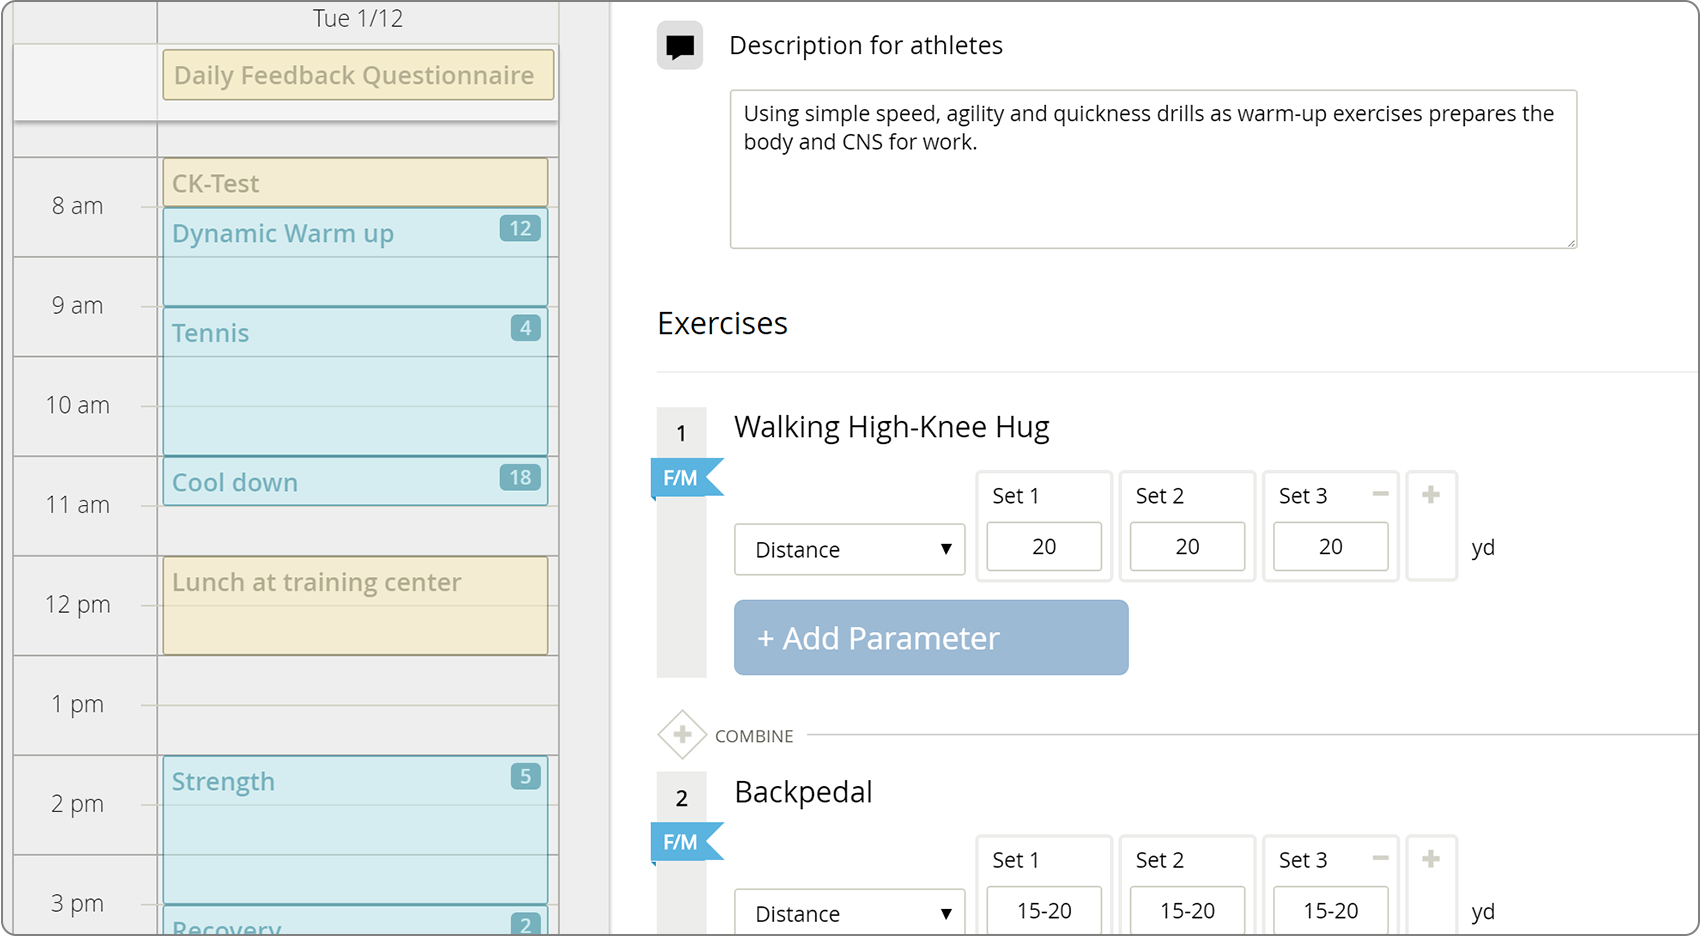Add a set to Walking High-Knee Hug

coord(1431,494)
